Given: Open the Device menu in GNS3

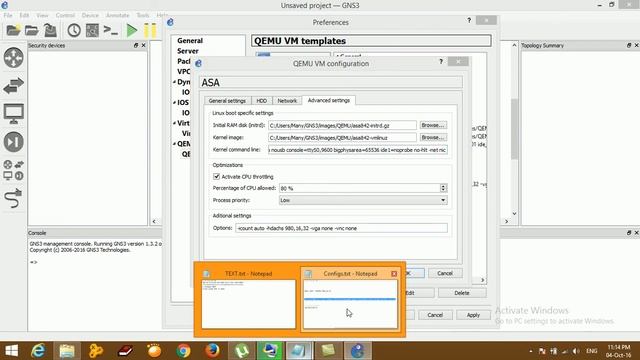Looking at the screenshot, I should (90, 15).
